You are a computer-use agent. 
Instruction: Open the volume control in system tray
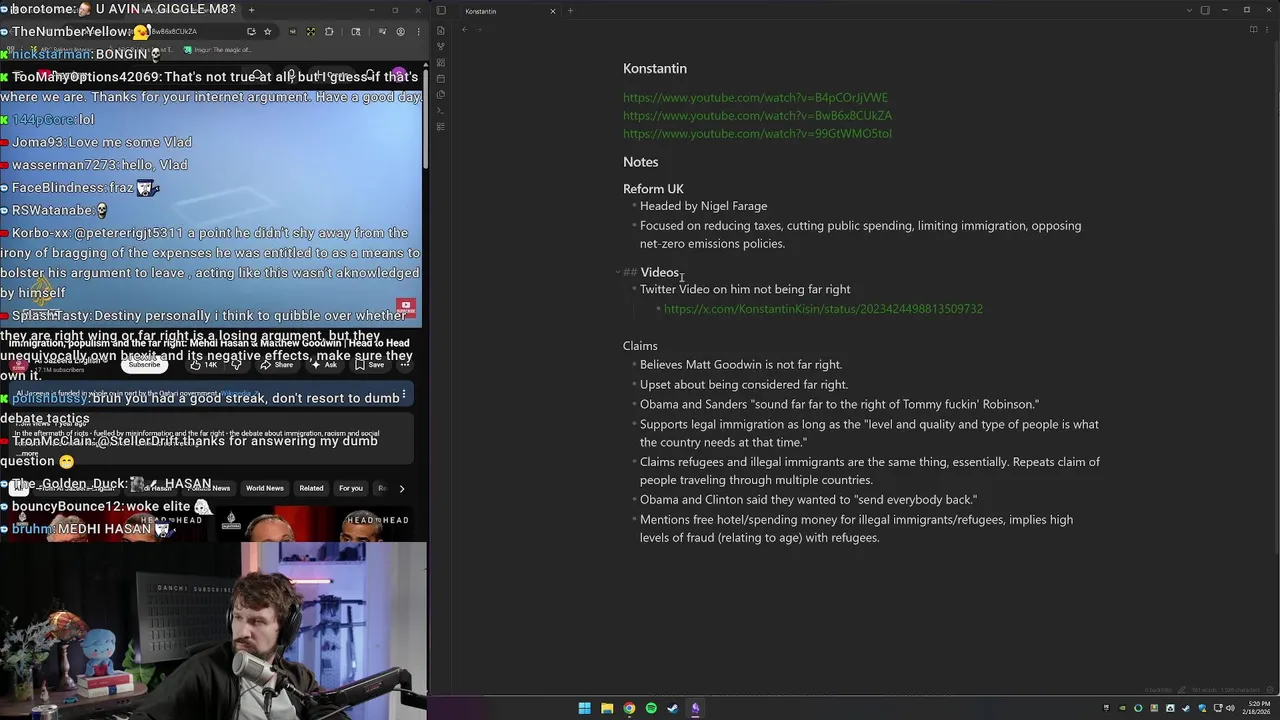(x=1229, y=708)
